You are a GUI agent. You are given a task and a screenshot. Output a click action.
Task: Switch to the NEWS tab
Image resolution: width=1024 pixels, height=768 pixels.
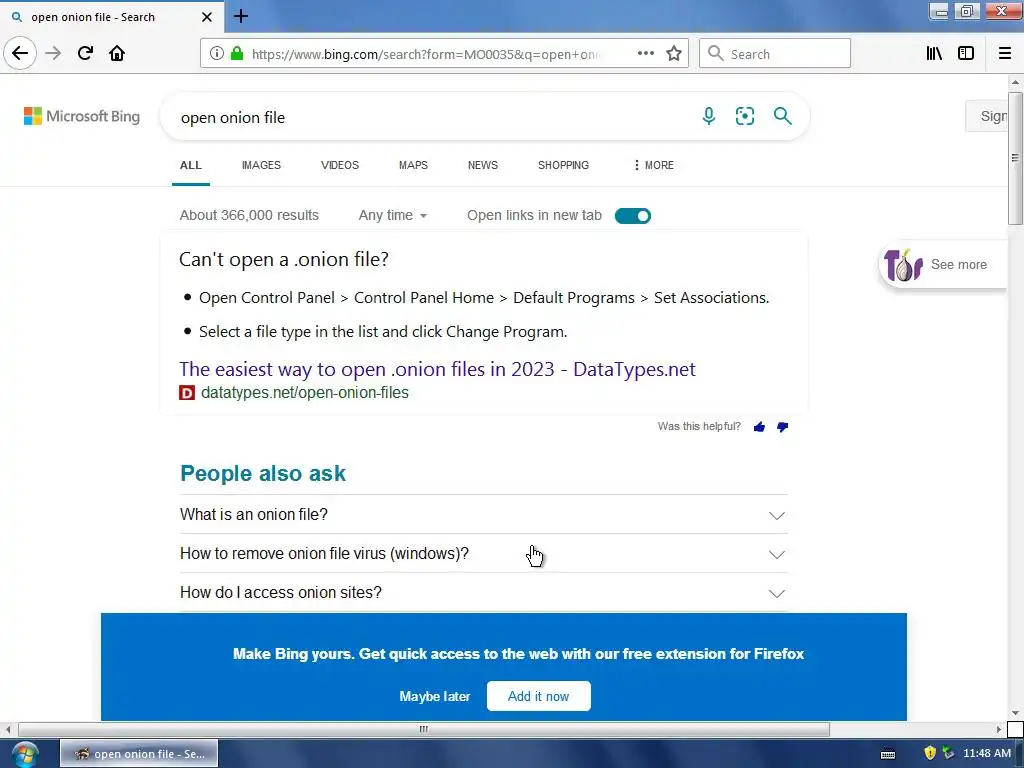click(483, 165)
